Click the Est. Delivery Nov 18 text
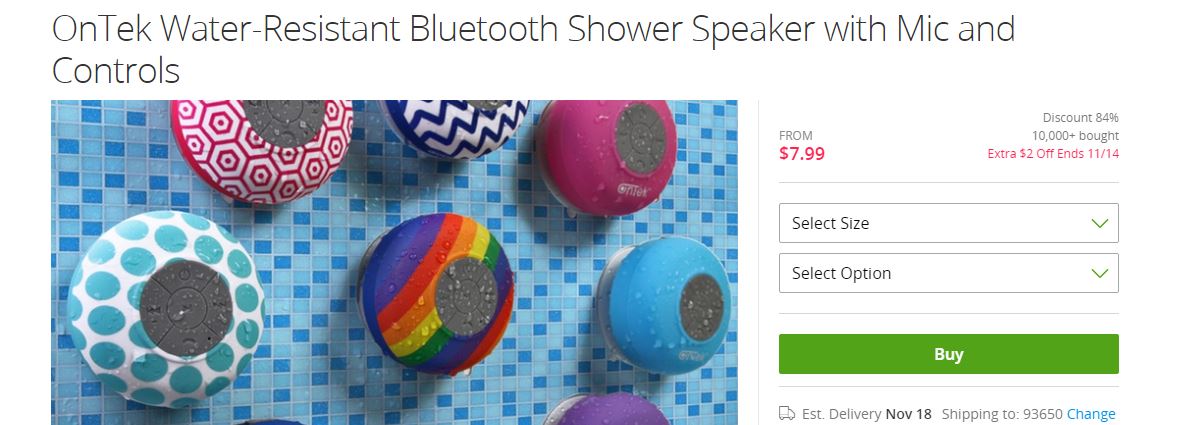Screen dimensions: 1194x425 click(x=867, y=414)
